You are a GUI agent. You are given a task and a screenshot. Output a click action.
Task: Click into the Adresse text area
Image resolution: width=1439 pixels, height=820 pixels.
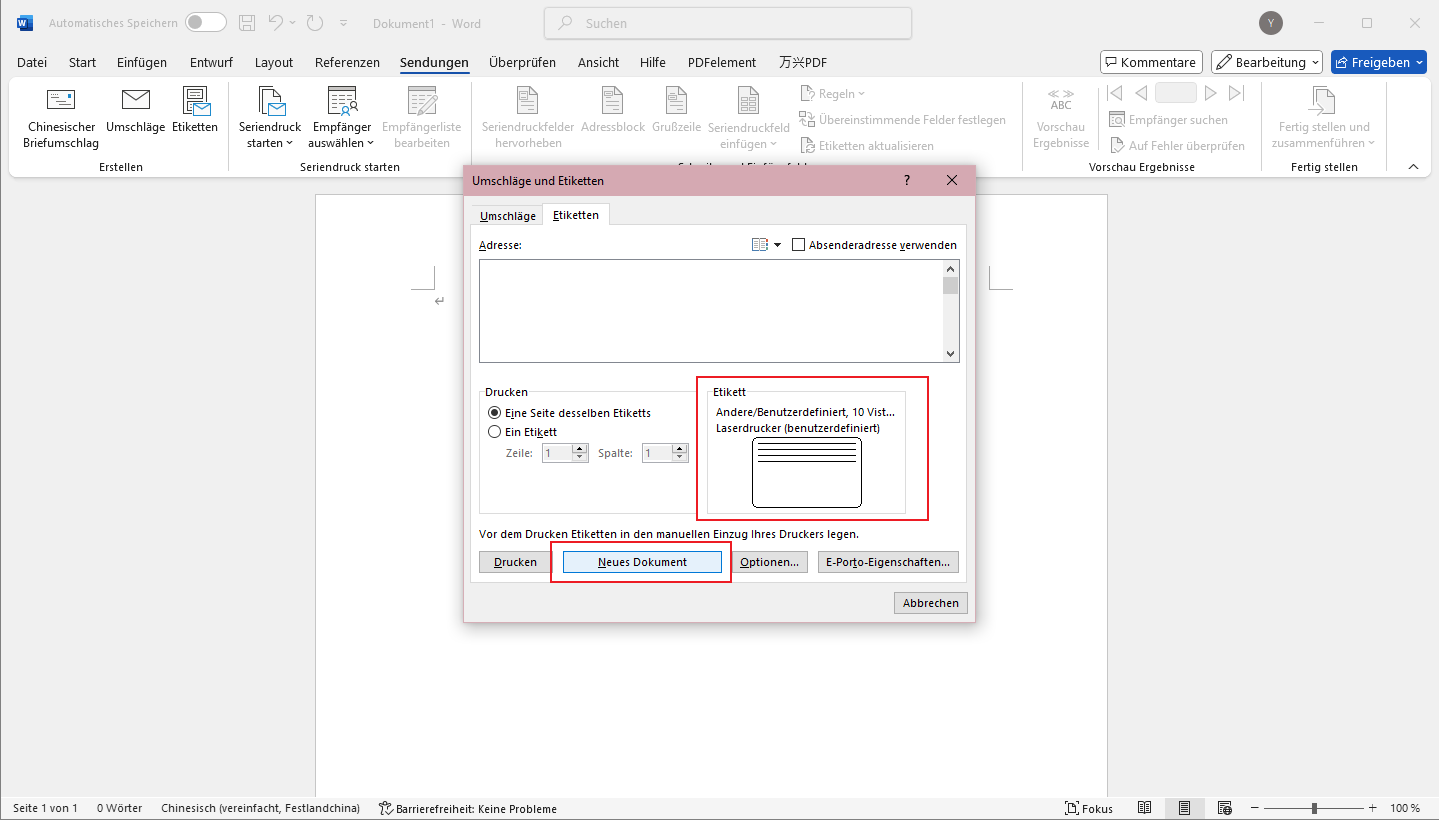point(711,311)
